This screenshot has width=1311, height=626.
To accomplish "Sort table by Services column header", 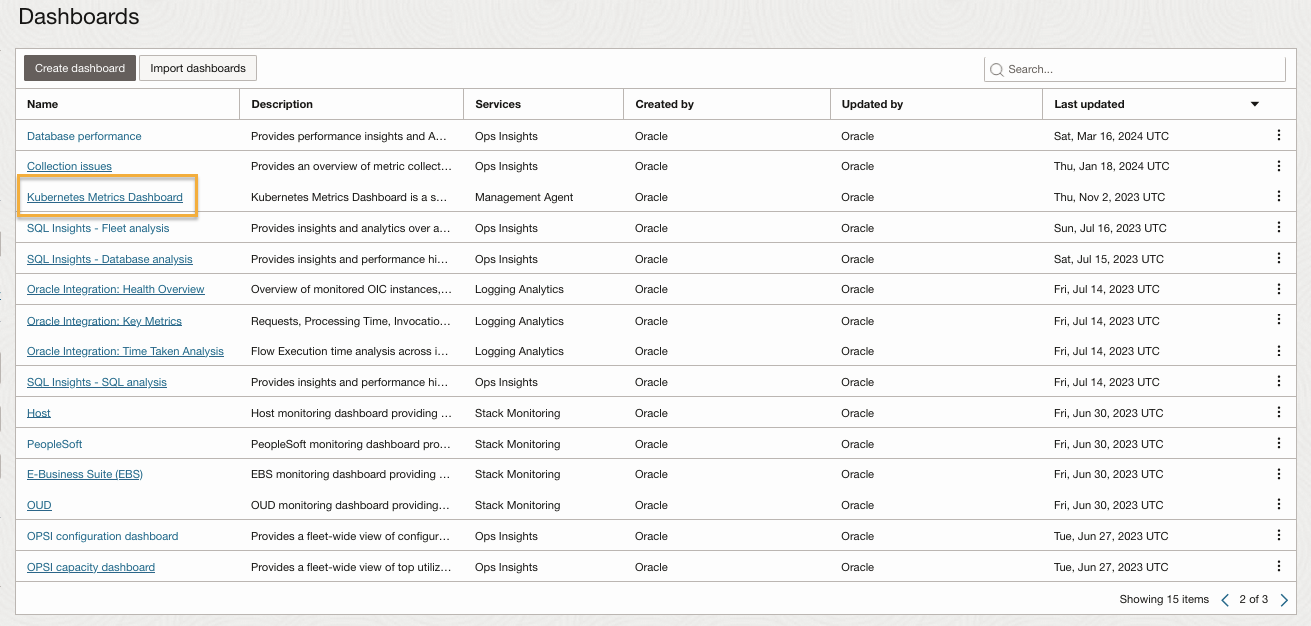I will [498, 104].
